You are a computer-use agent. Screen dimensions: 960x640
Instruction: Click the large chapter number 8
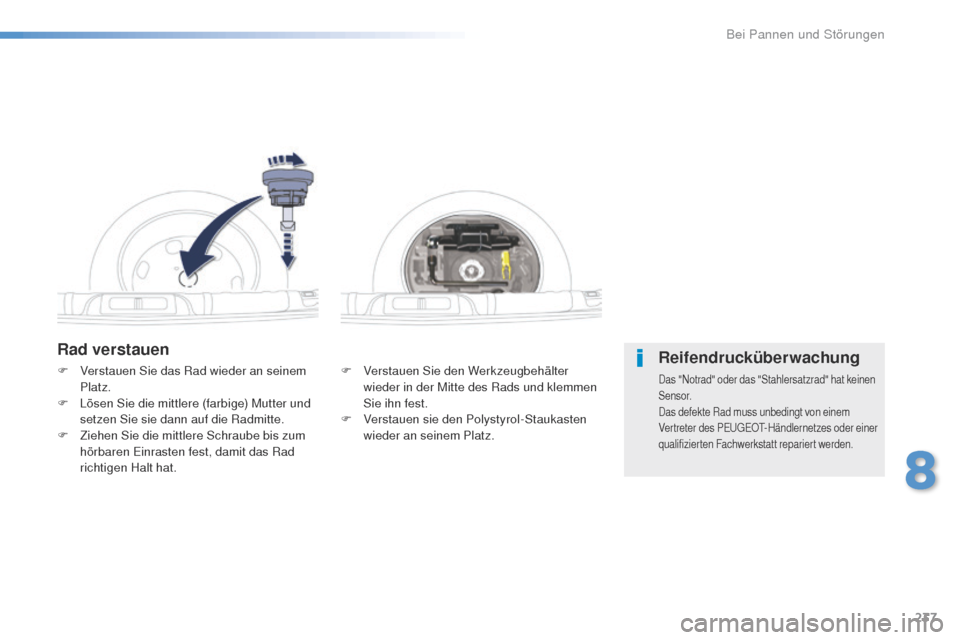[x=920, y=470]
